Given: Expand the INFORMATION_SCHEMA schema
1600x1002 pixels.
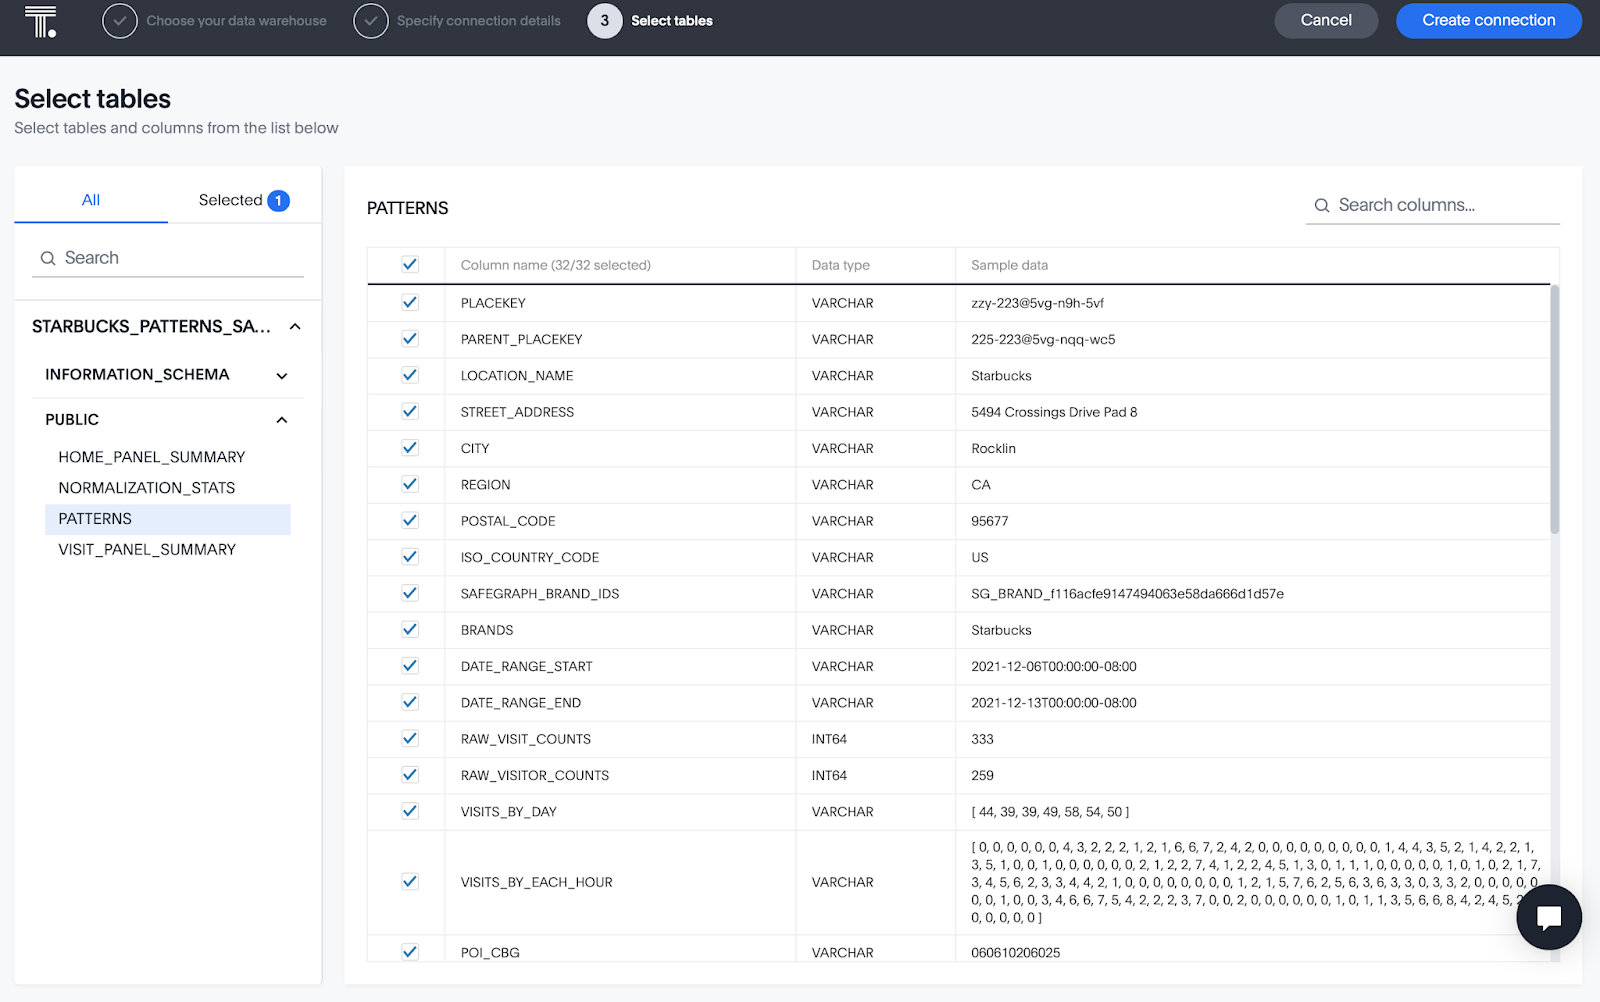Looking at the screenshot, I should (x=282, y=376).
